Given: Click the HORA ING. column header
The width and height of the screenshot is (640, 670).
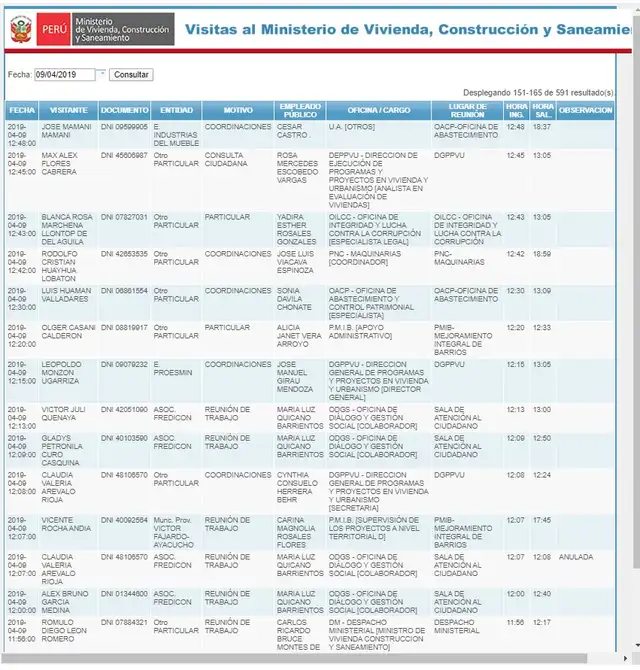Looking at the screenshot, I should click(x=517, y=110).
